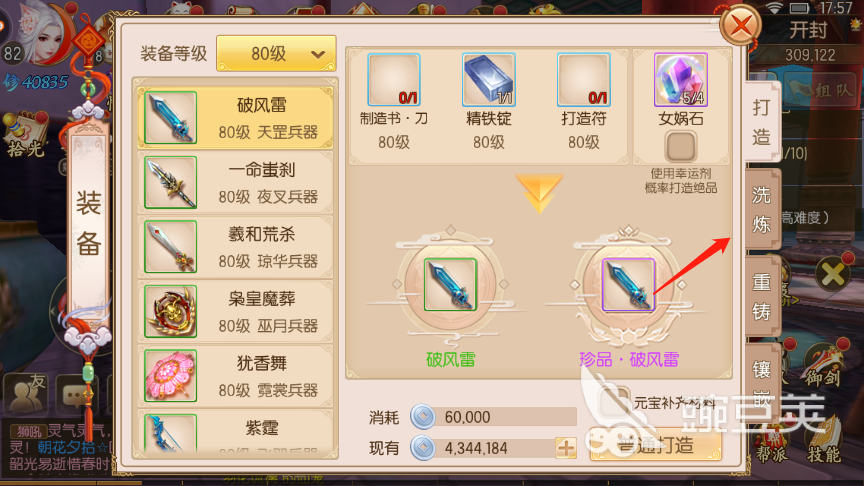Tap the 精铁锭 ingot material icon
864x486 pixels.
489,80
